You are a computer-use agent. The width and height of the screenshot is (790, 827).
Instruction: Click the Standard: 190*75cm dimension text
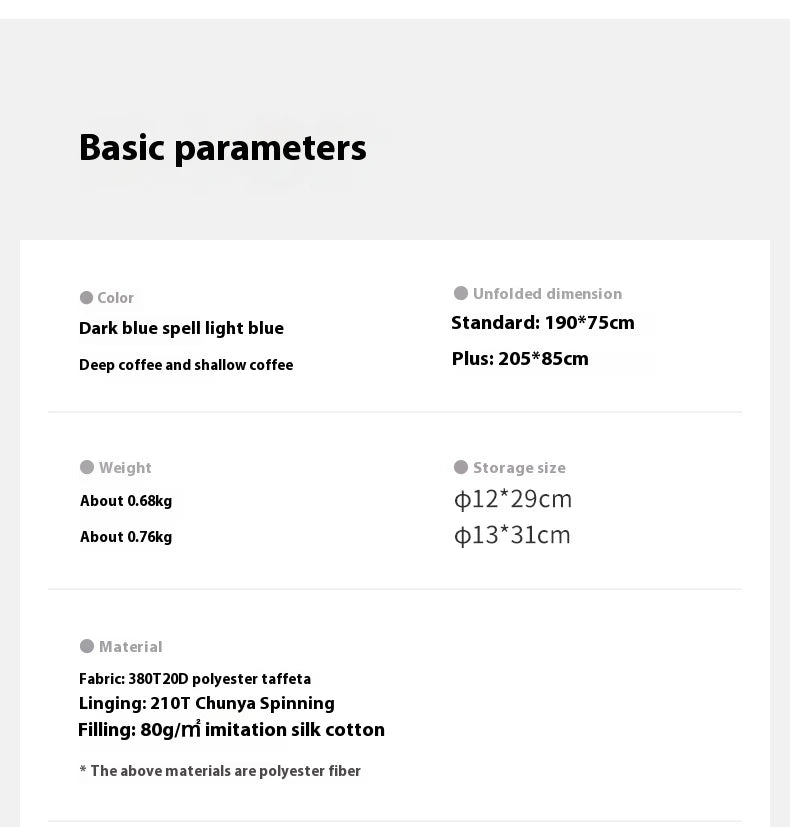542,323
